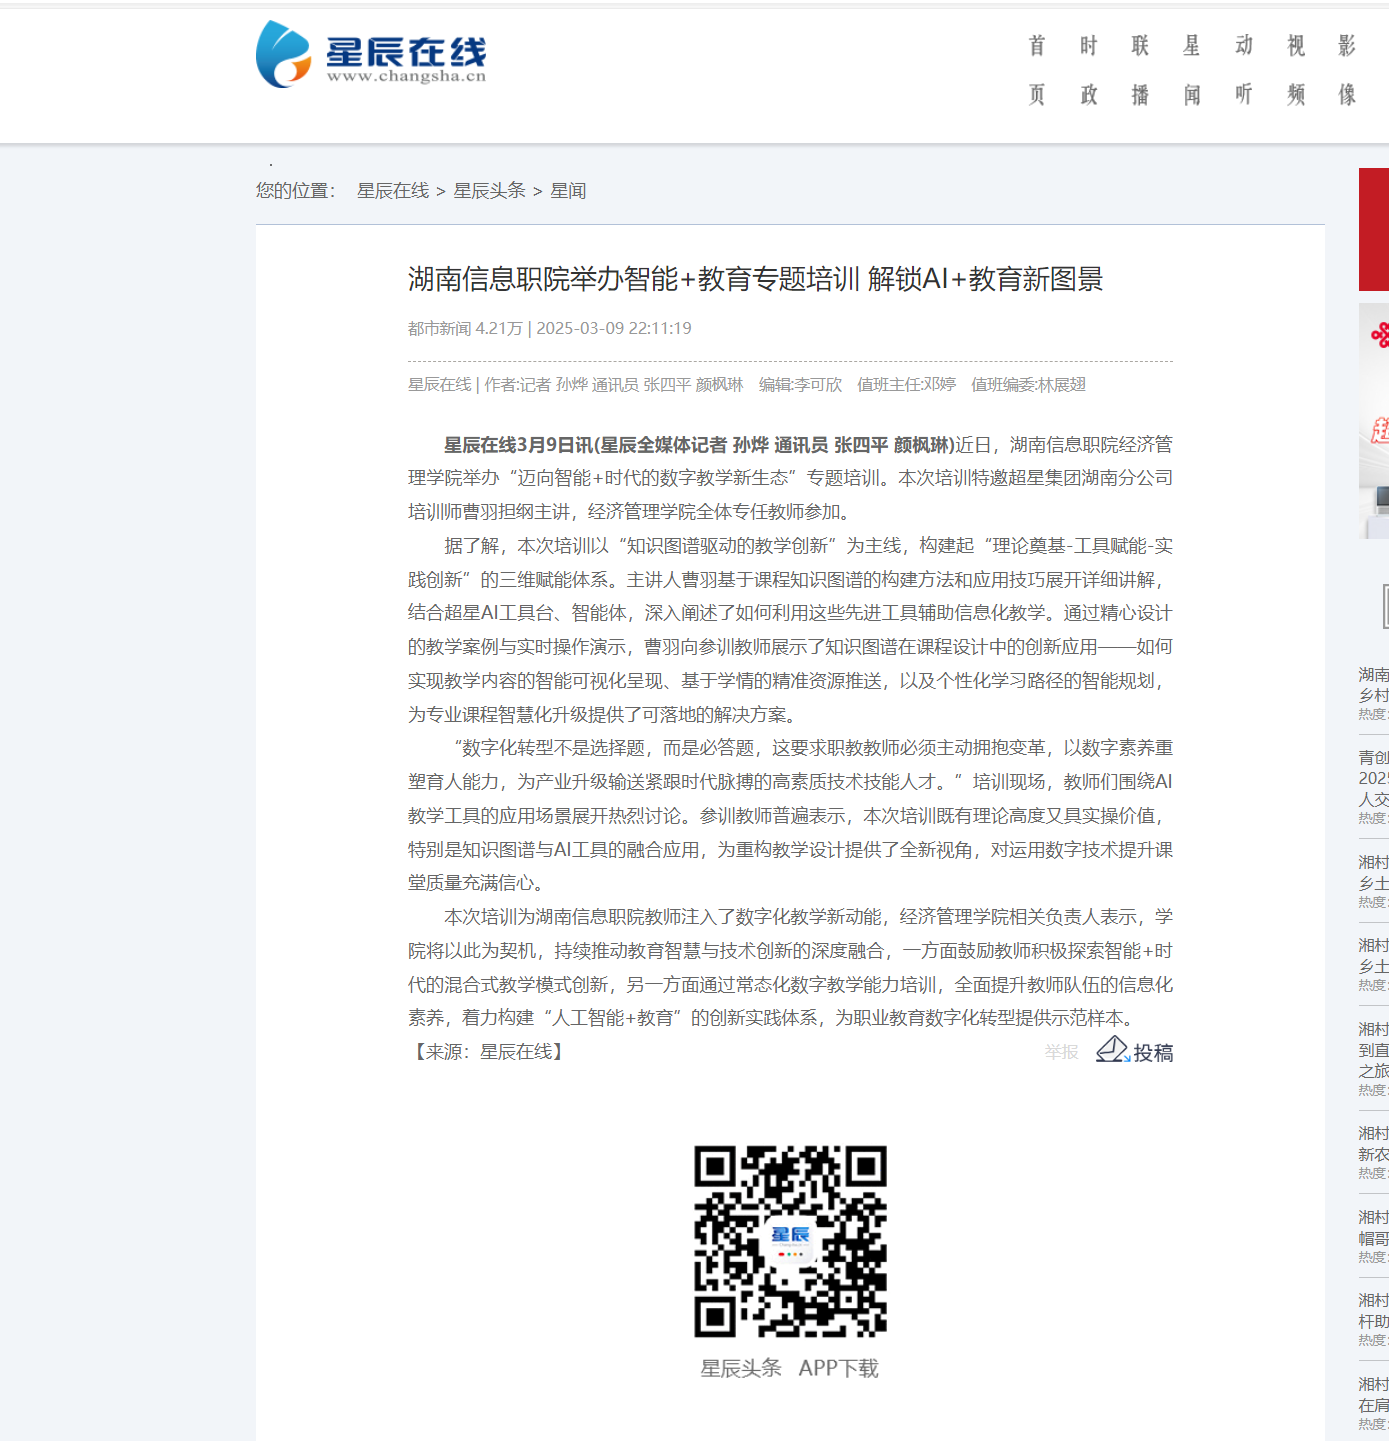Click the 举报 report link
This screenshot has height=1441, width=1389.
pyautogui.click(x=1061, y=1052)
